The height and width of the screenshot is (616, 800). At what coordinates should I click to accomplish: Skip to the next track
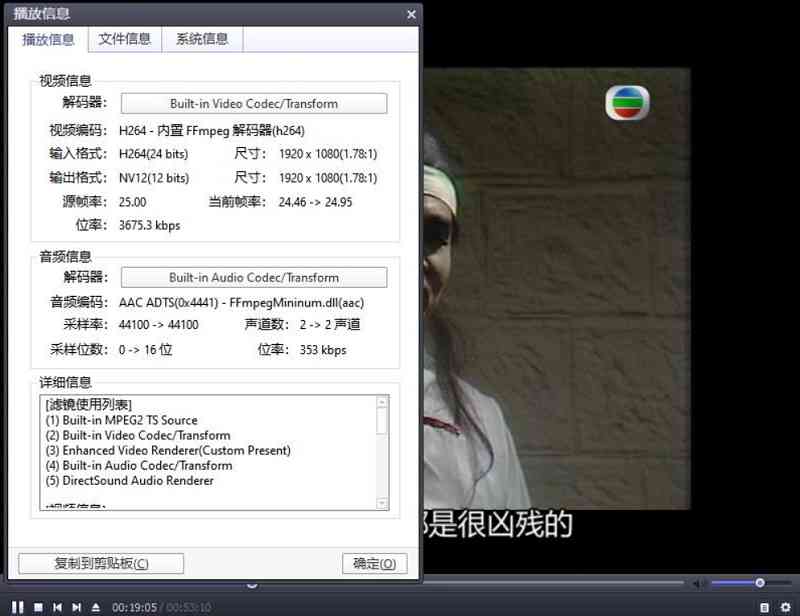tap(77, 607)
